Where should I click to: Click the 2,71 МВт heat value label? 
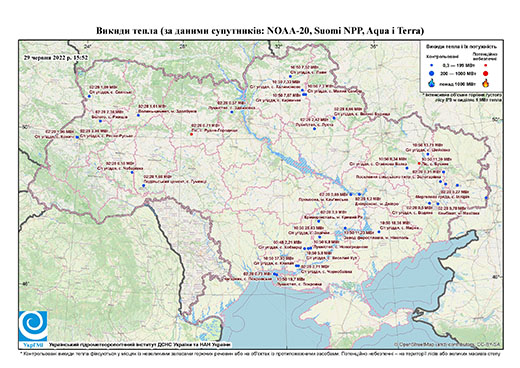[314, 267]
